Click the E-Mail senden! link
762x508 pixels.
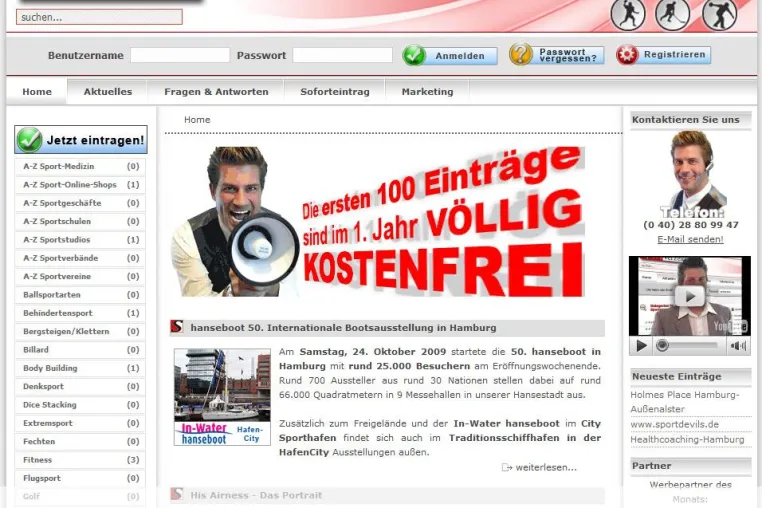pyautogui.click(x=690, y=239)
